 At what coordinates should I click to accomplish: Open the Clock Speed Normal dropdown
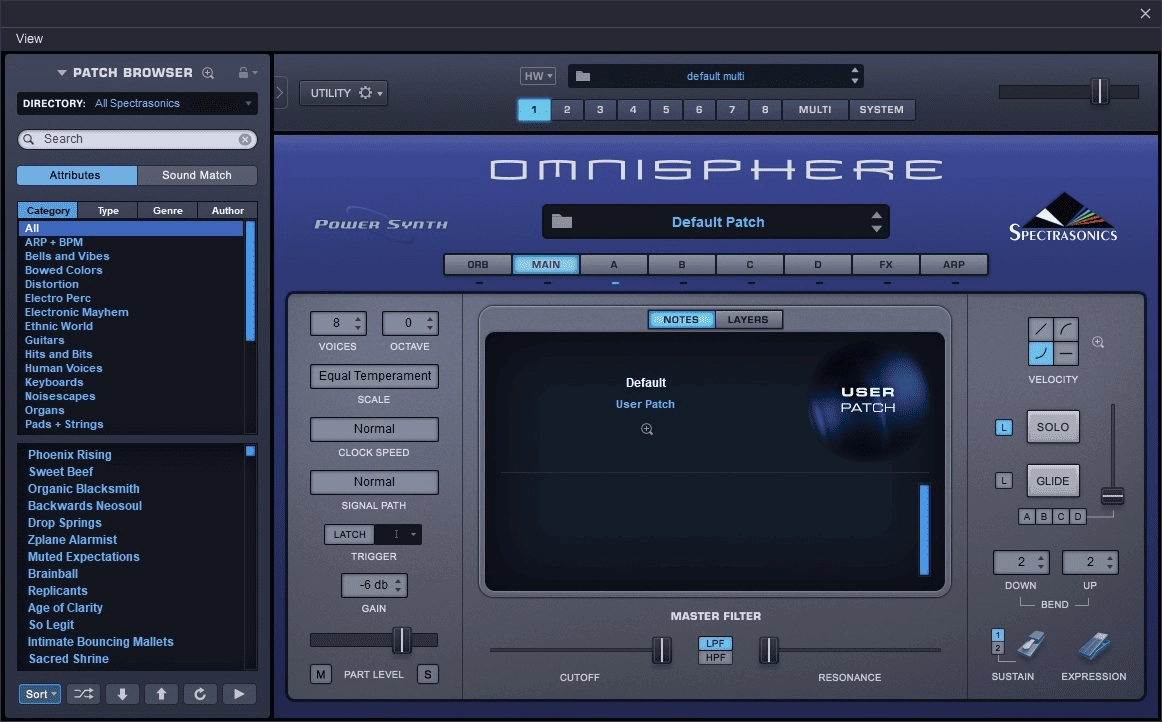click(374, 428)
